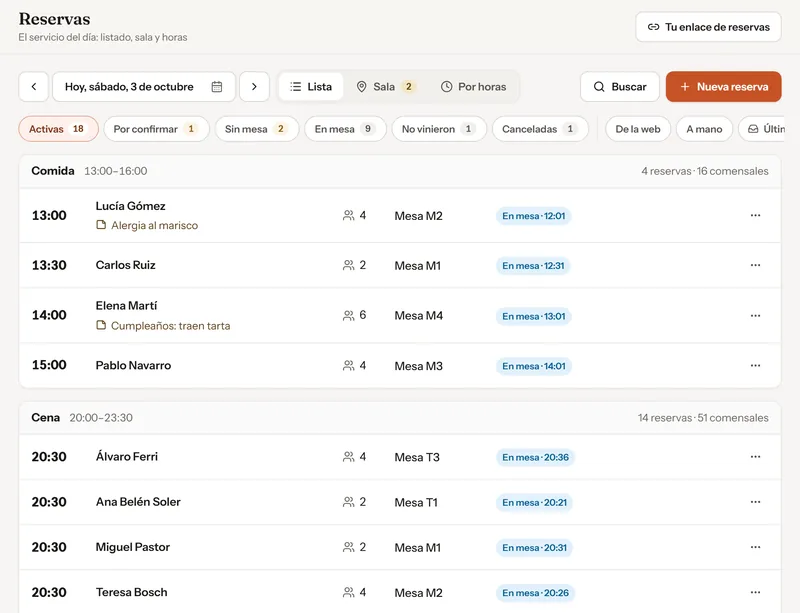Screen dimensions: 800x613
Task: Open calendar icon in date picker
Action: (217, 87)
